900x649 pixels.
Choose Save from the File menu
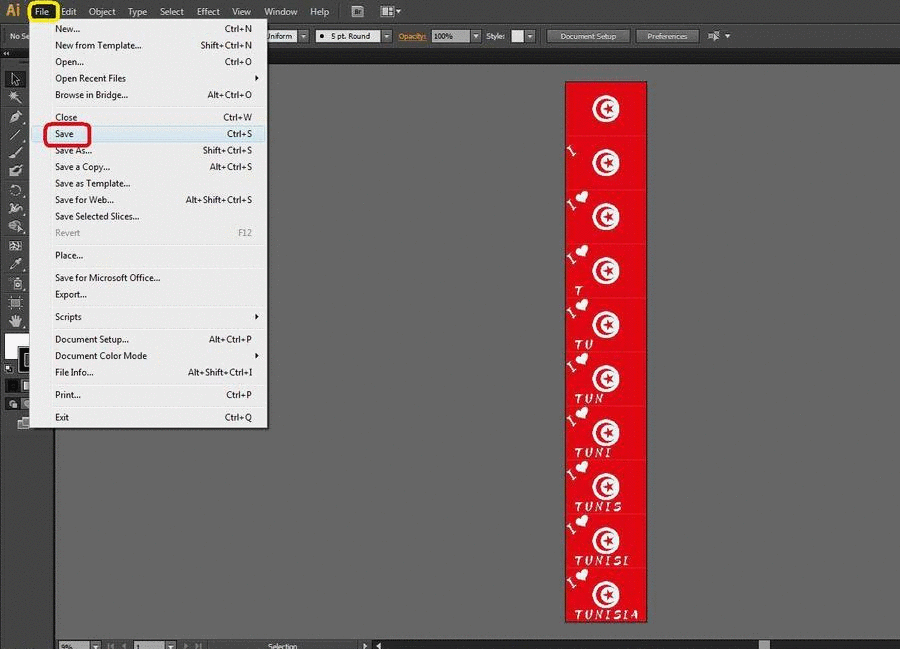pos(149,134)
